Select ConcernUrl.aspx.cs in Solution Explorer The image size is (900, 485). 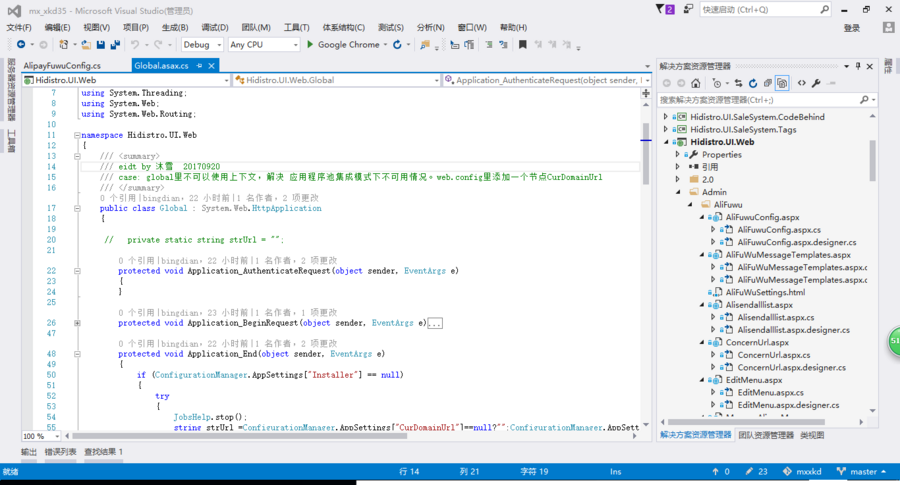pyautogui.click(x=774, y=355)
